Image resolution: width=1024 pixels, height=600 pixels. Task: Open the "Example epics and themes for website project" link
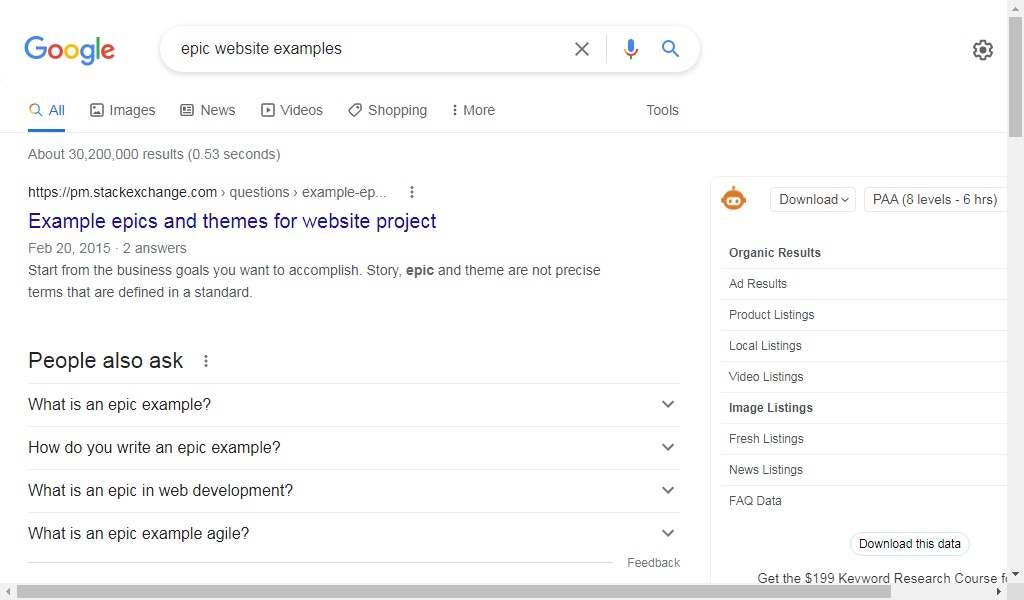pyautogui.click(x=232, y=221)
